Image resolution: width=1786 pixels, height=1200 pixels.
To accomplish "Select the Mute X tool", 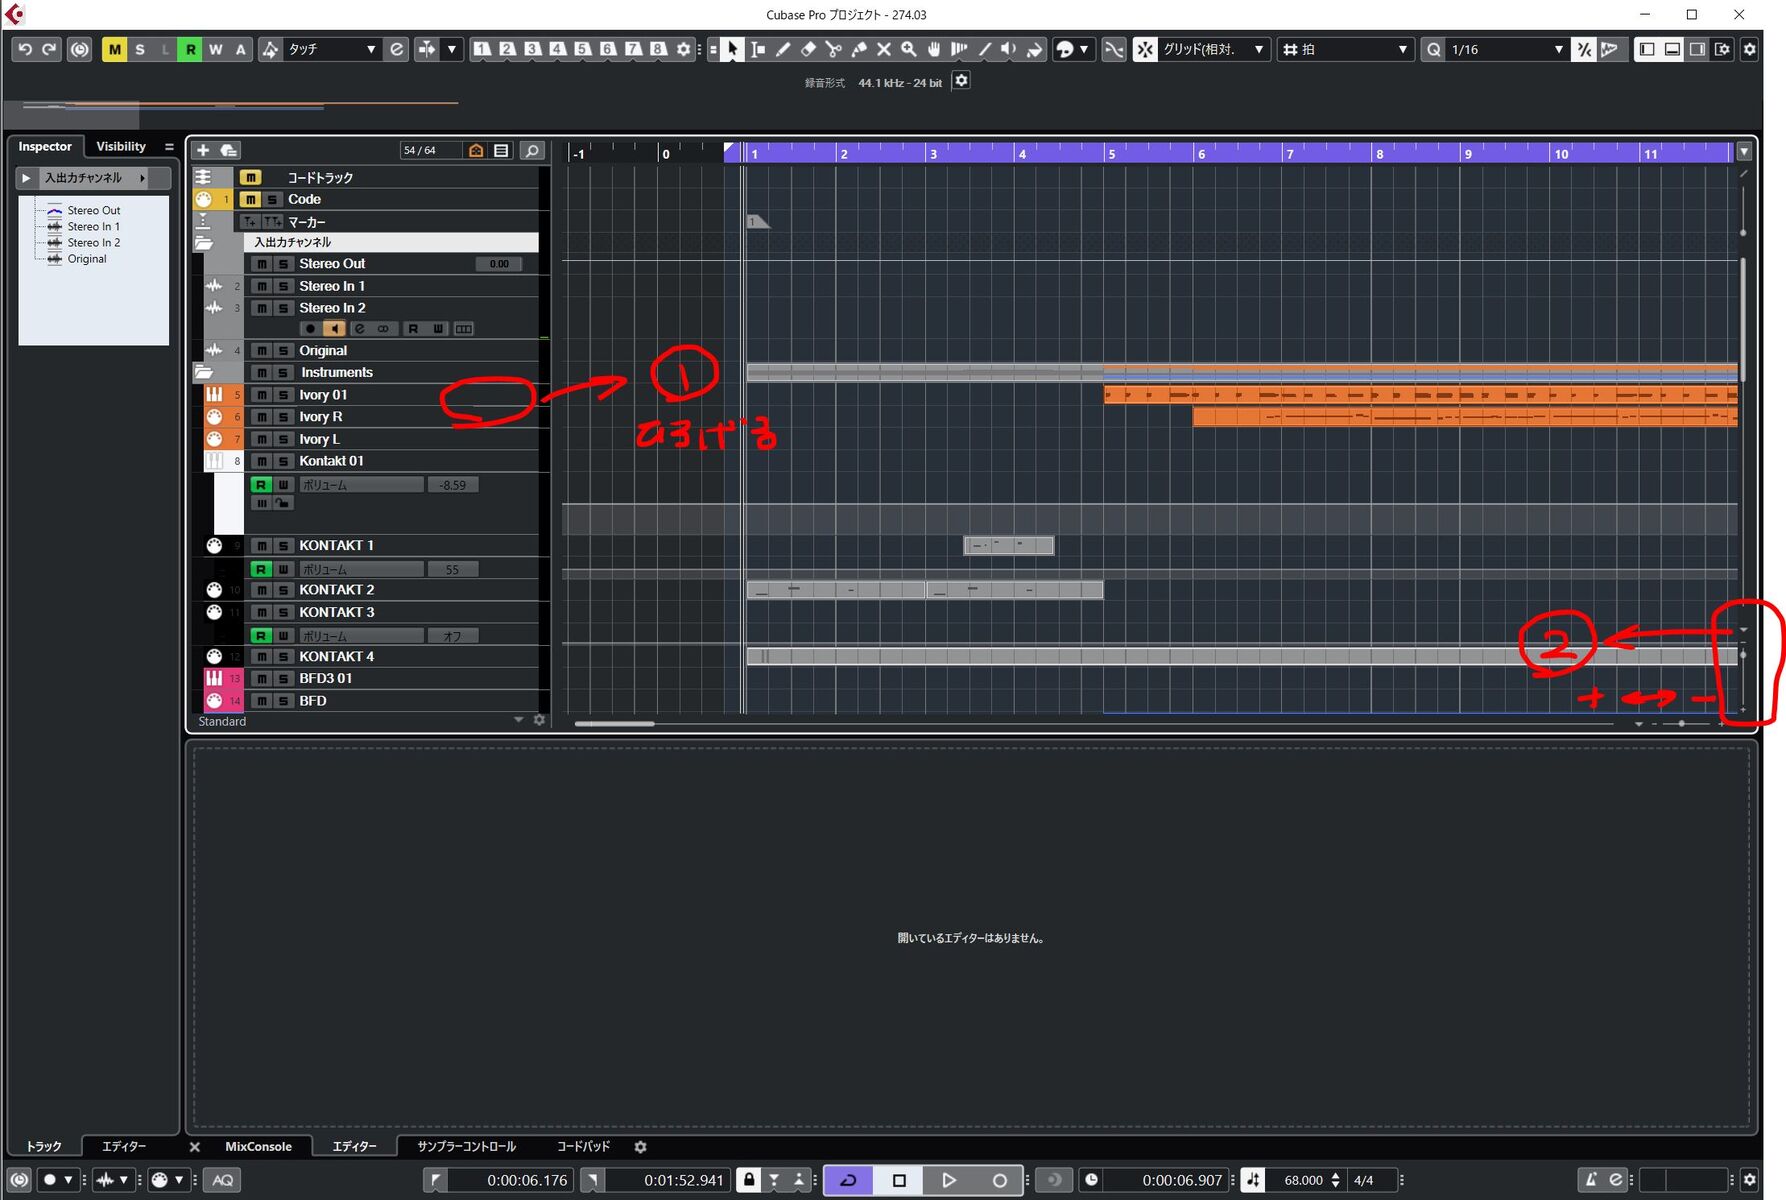I will [x=883, y=49].
